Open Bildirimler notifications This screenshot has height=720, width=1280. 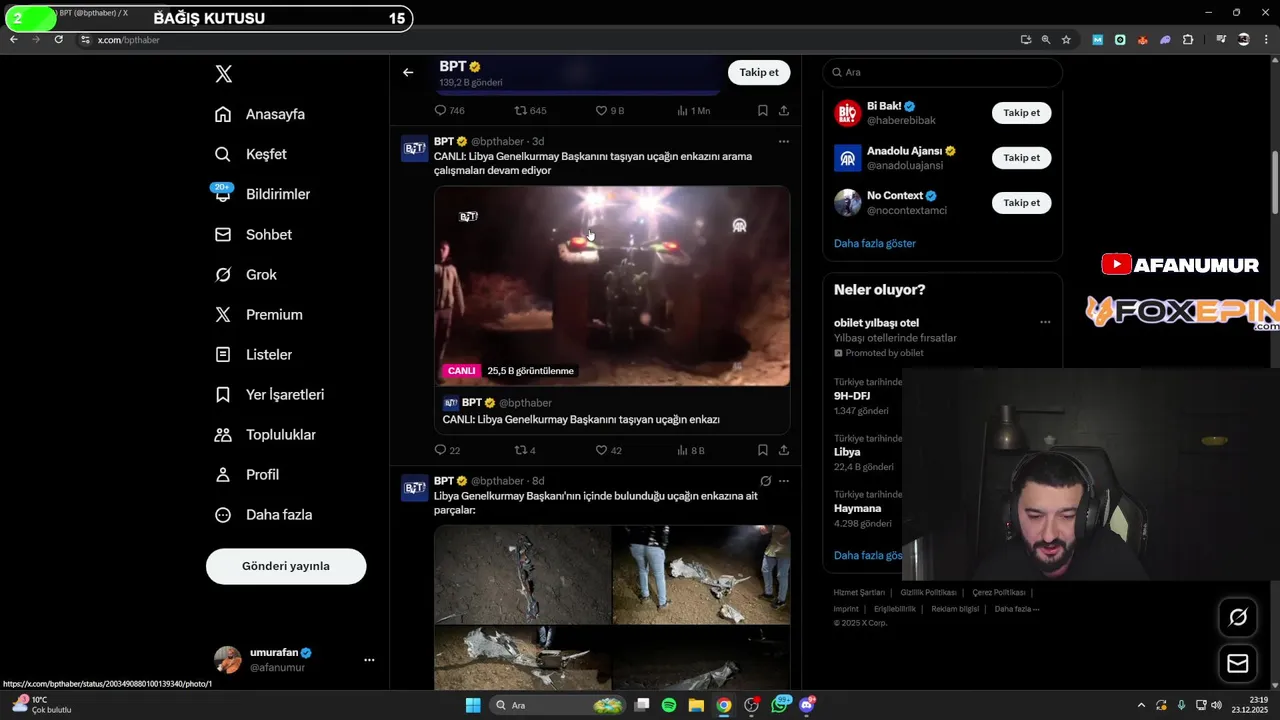(263, 194)
